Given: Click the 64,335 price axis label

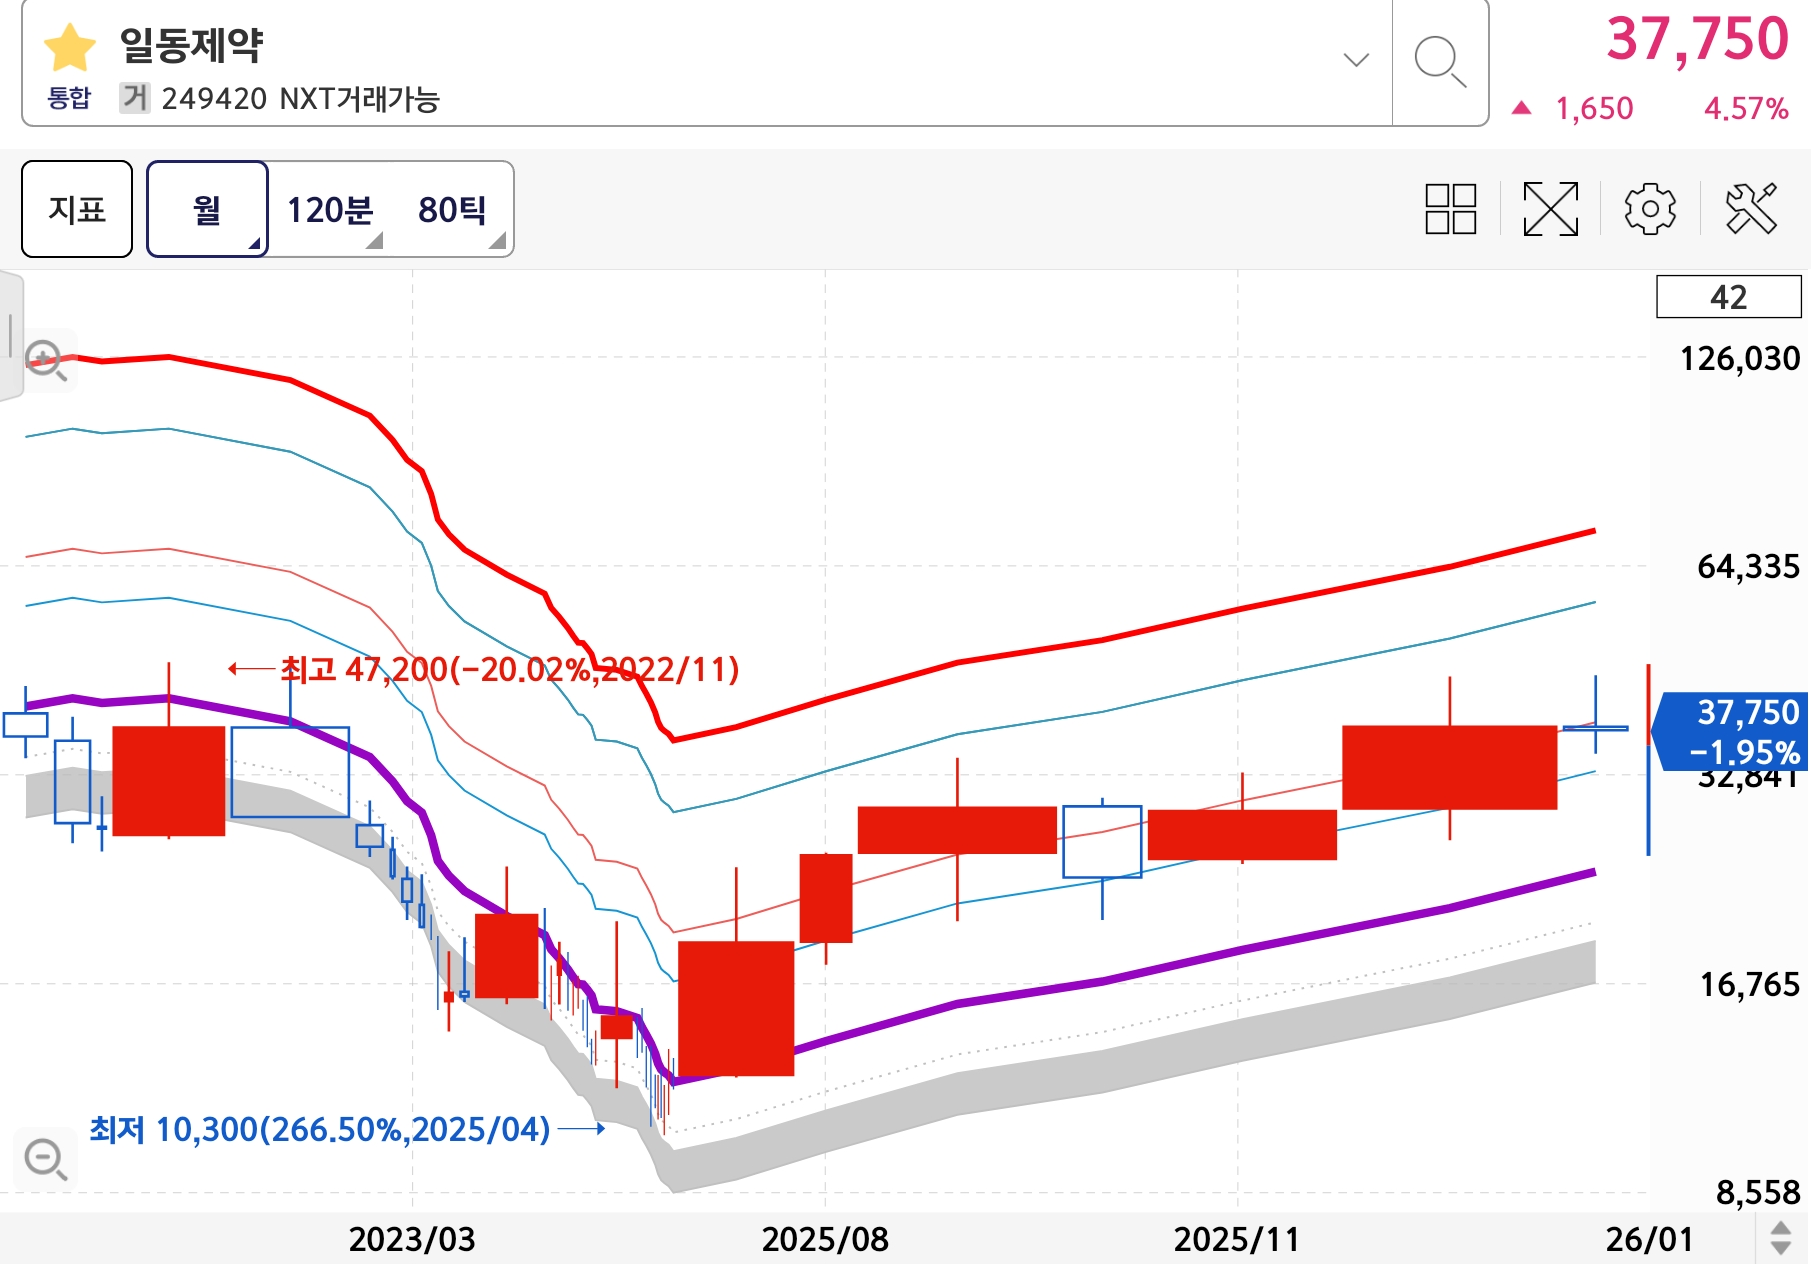Looking at the screenshot, I should coord(1749,566).
